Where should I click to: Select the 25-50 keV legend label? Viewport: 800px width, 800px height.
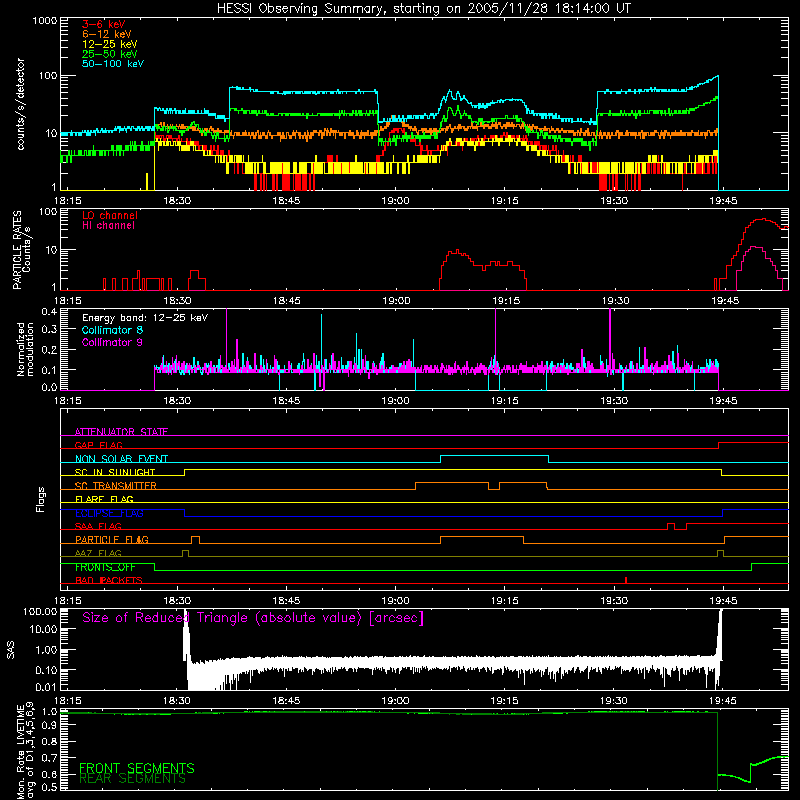[110, 54]
